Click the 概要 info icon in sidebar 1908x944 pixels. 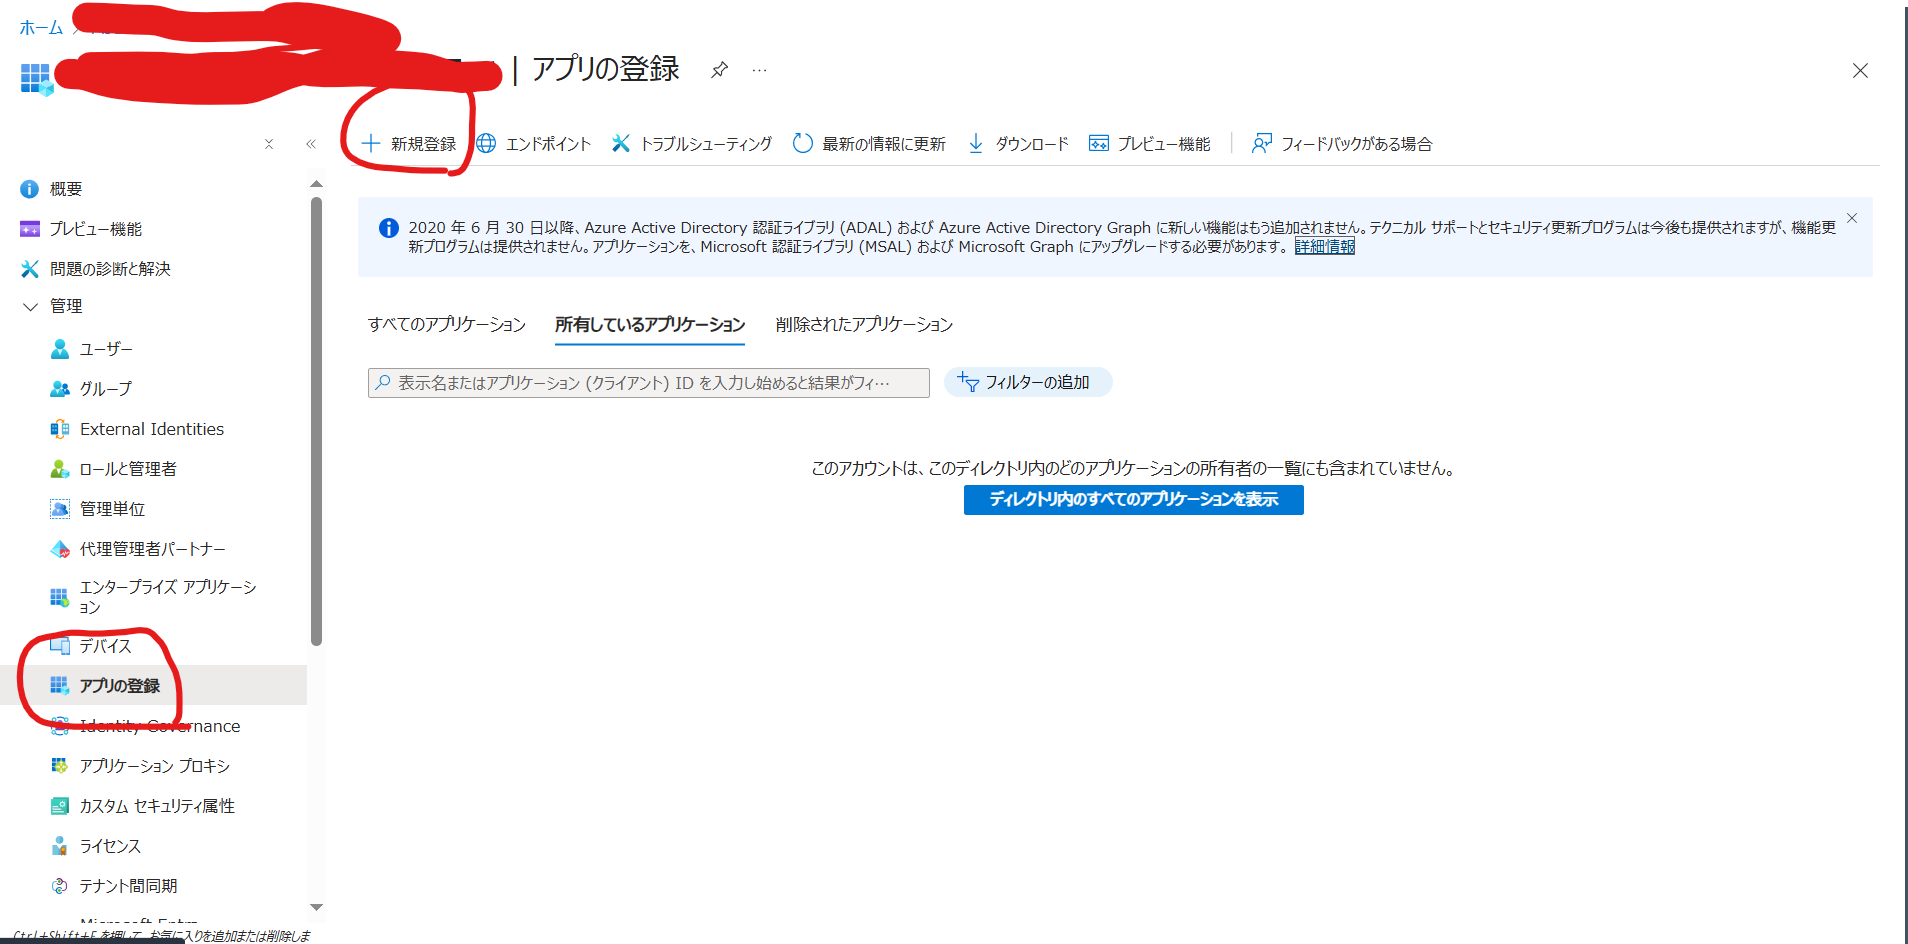tap(30, 189)
